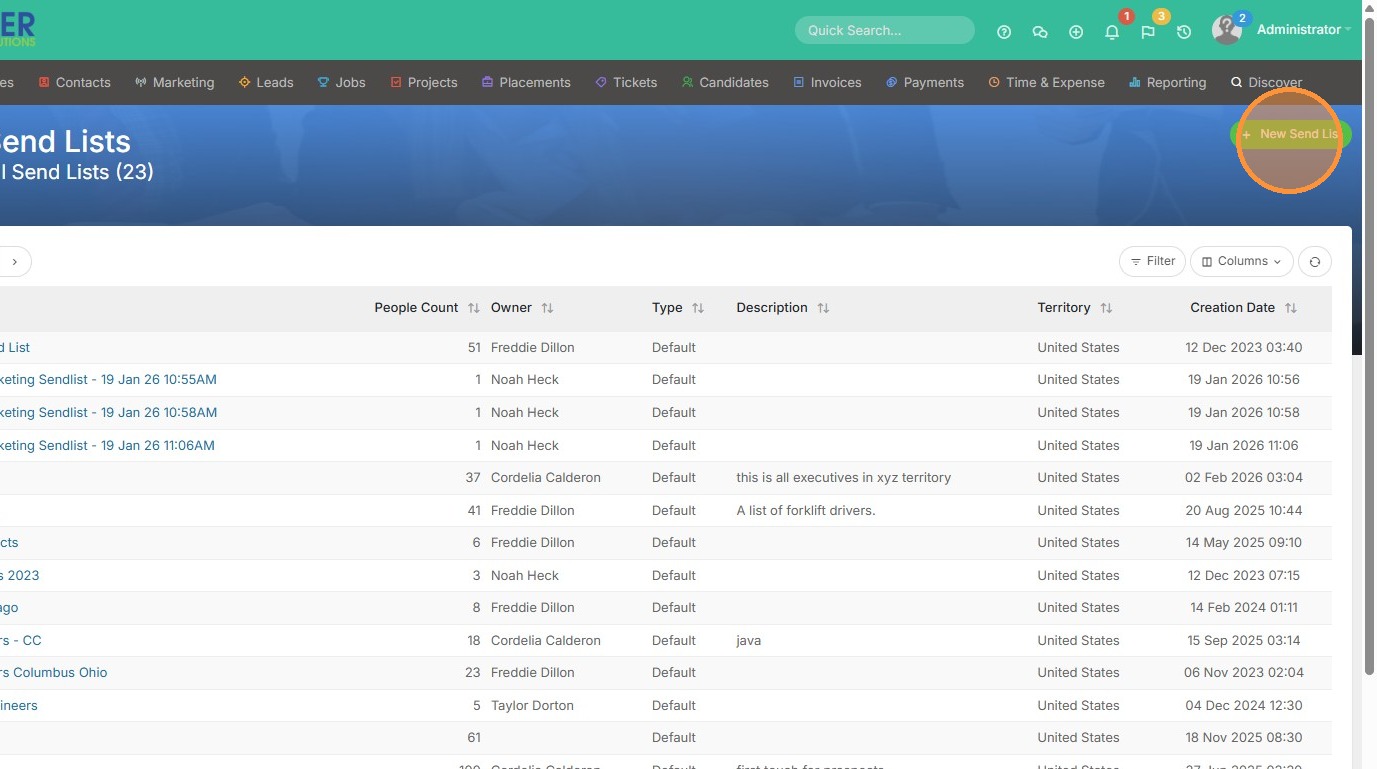Click creation date '14 May 2025 09:10'
Image resolution: width=1377 pixels, height=769 pixels.
[1244, 543]
